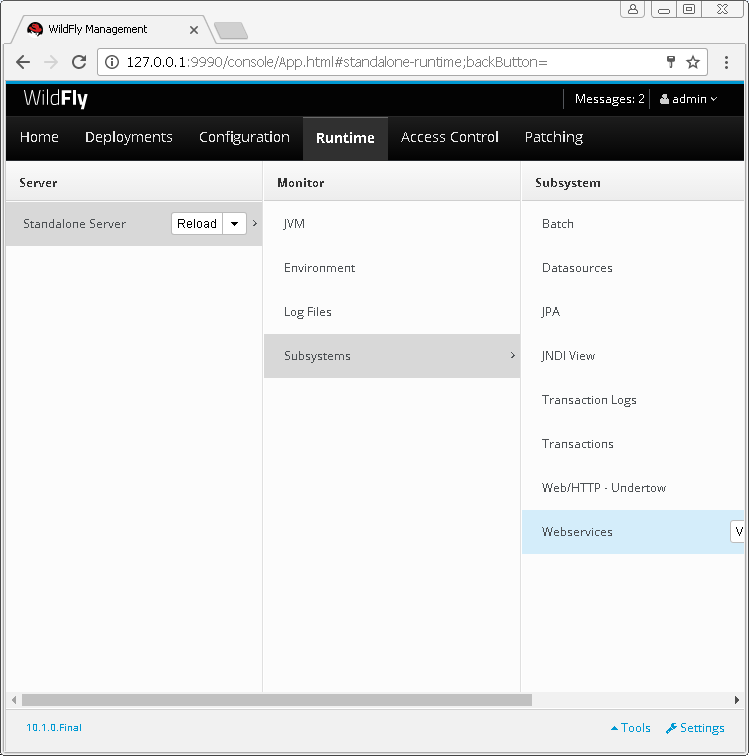The image size is (749, 756).
Task: Open JNDI View subsystem
Action: coord(633,356)
